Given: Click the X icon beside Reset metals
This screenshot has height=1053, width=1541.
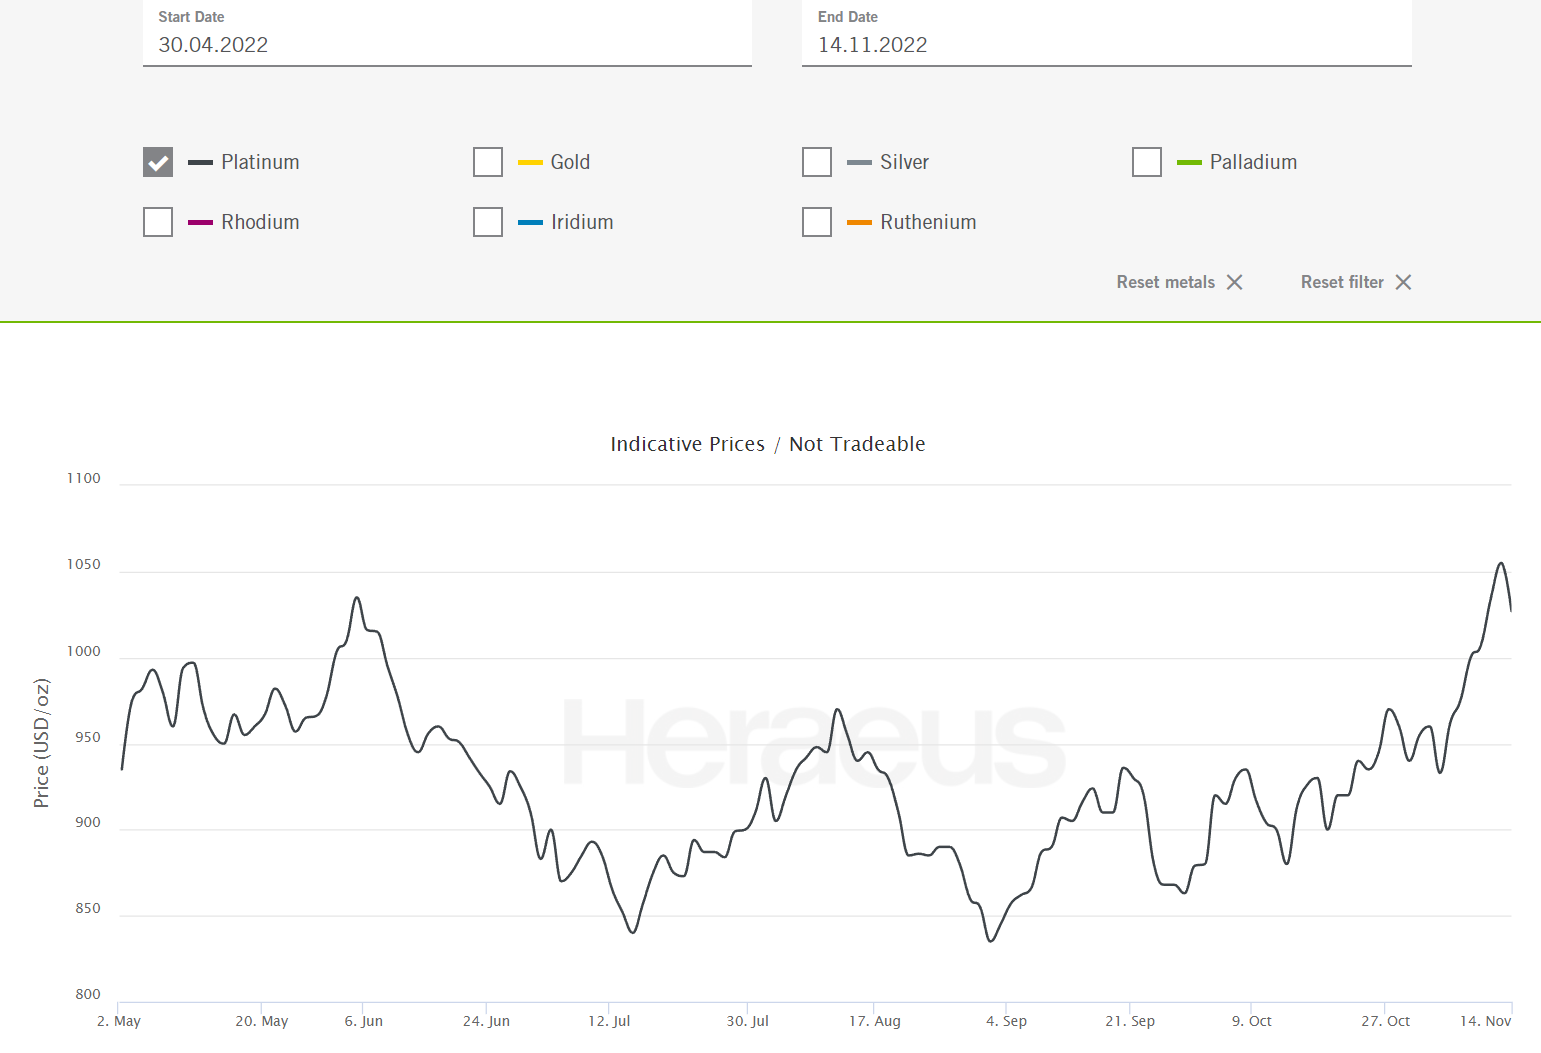Looking at the screenshot, I should (1235, 282).
